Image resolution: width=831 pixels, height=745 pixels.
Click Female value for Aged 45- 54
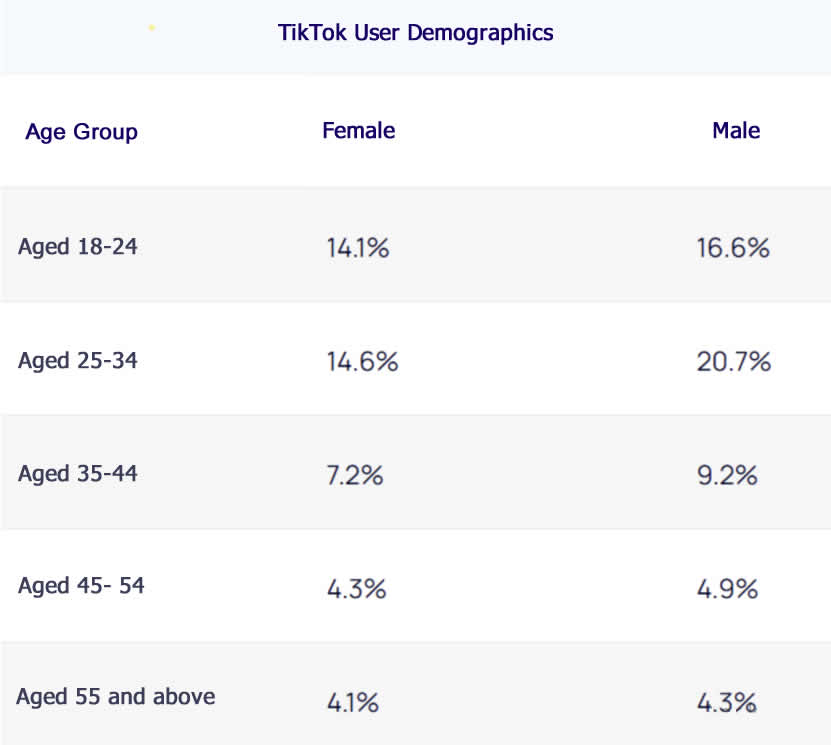coord(356,589)
